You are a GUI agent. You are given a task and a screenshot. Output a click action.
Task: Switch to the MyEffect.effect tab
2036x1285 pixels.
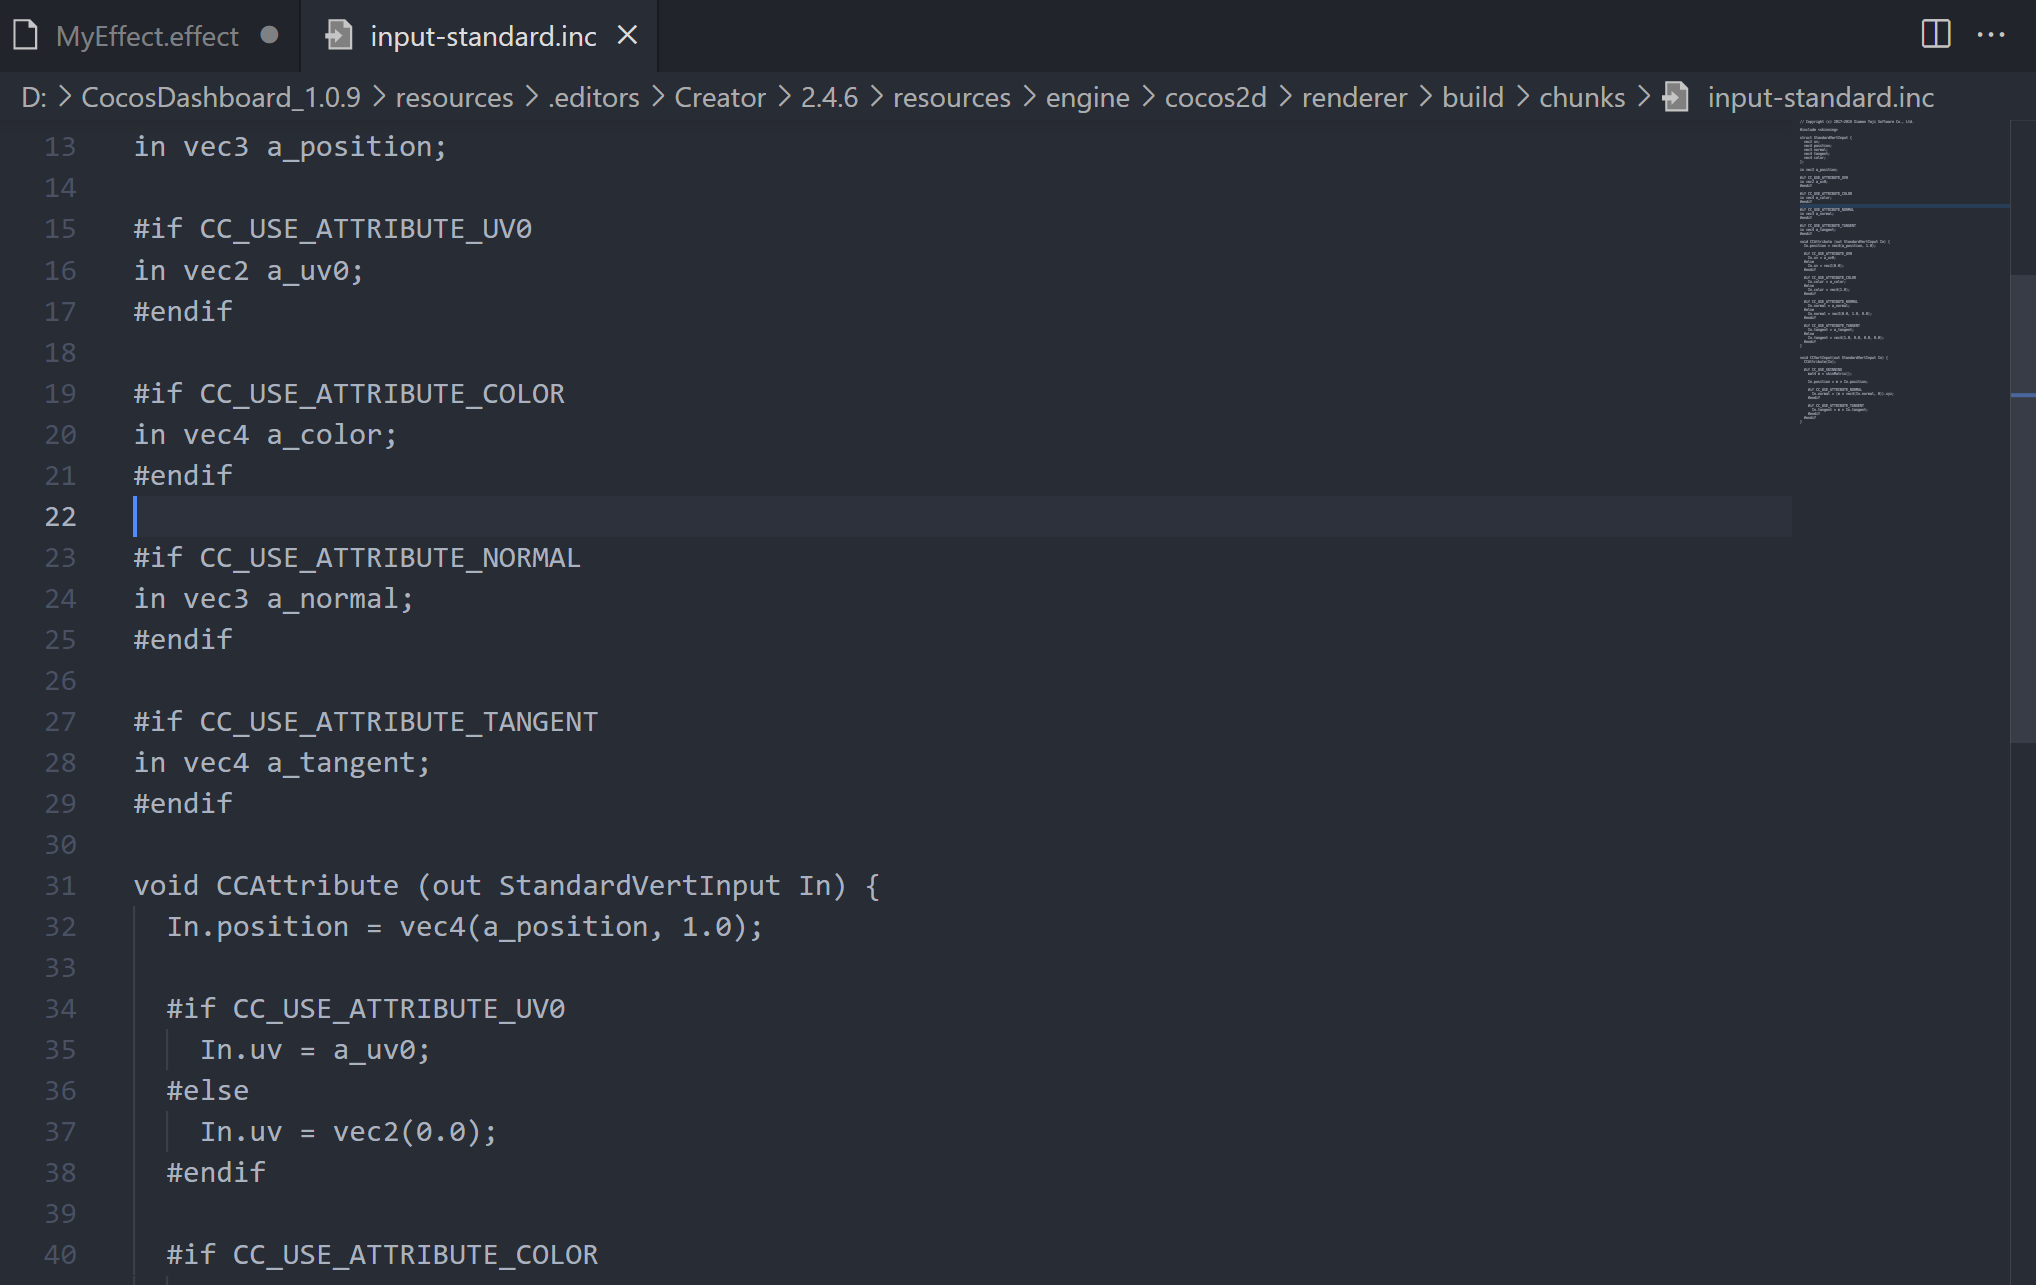pos(148,36)
